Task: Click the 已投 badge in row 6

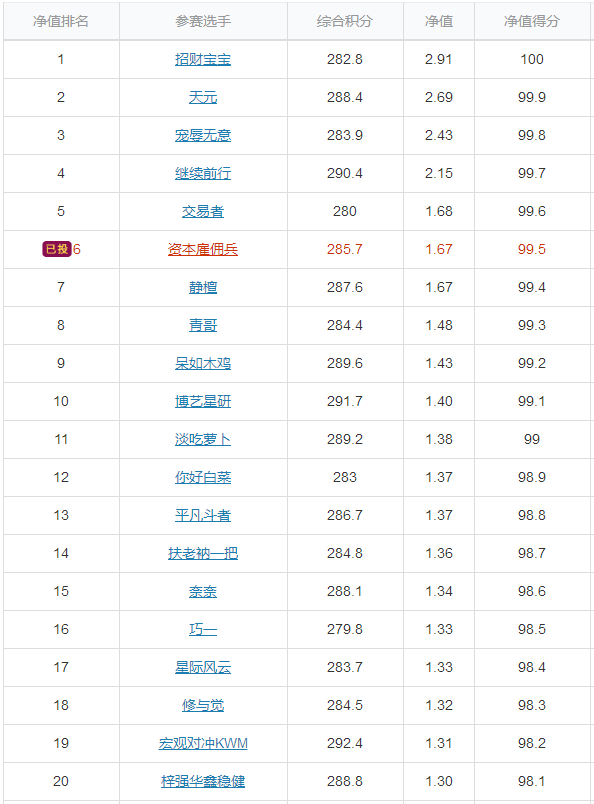Action: coord(56,249)
